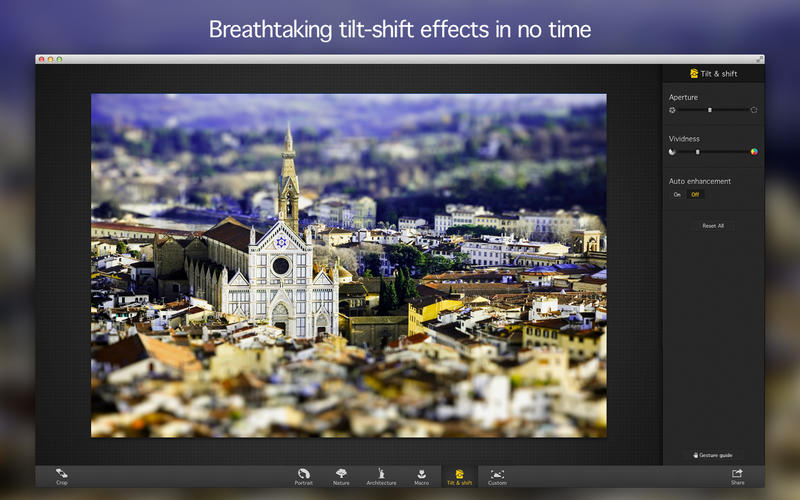Click the Vividness label

pos(684,139)
